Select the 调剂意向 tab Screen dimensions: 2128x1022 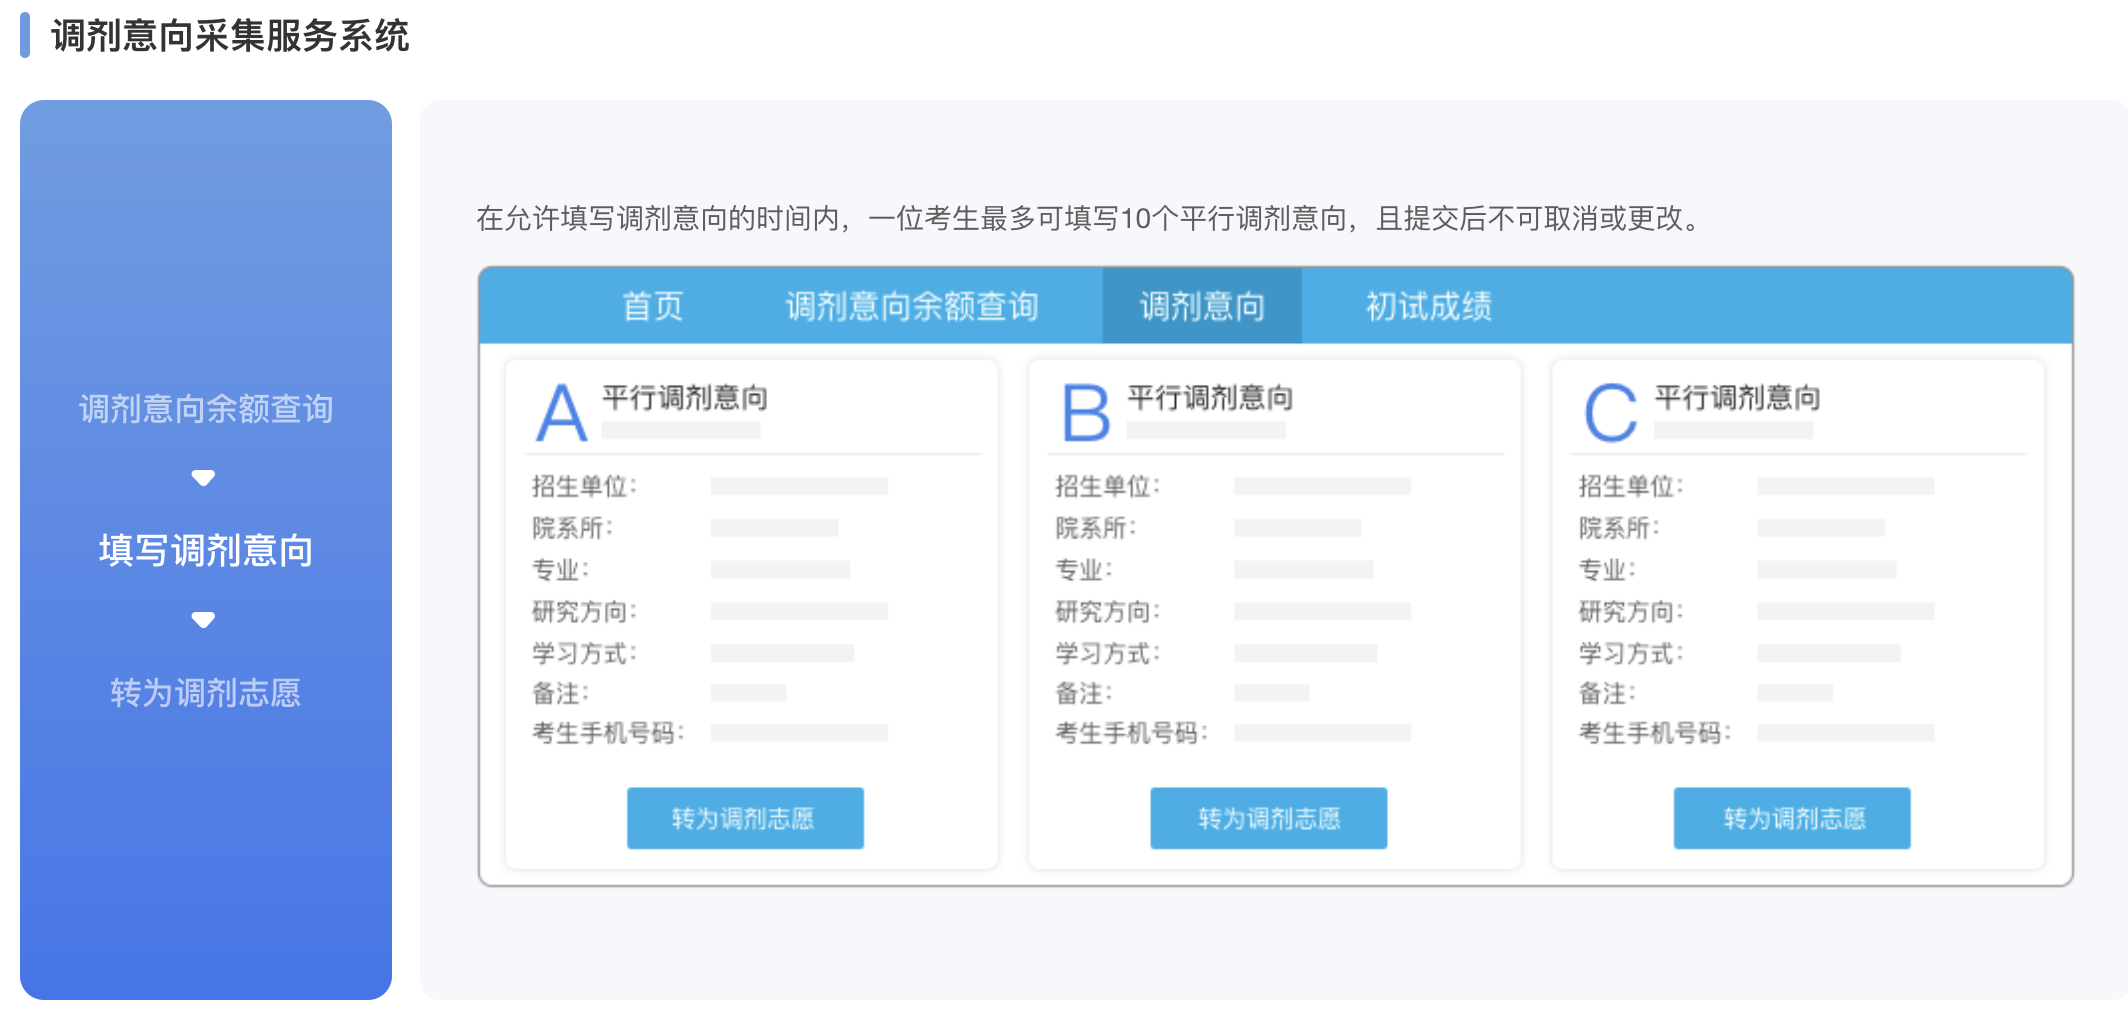(x=1202, y=306)
